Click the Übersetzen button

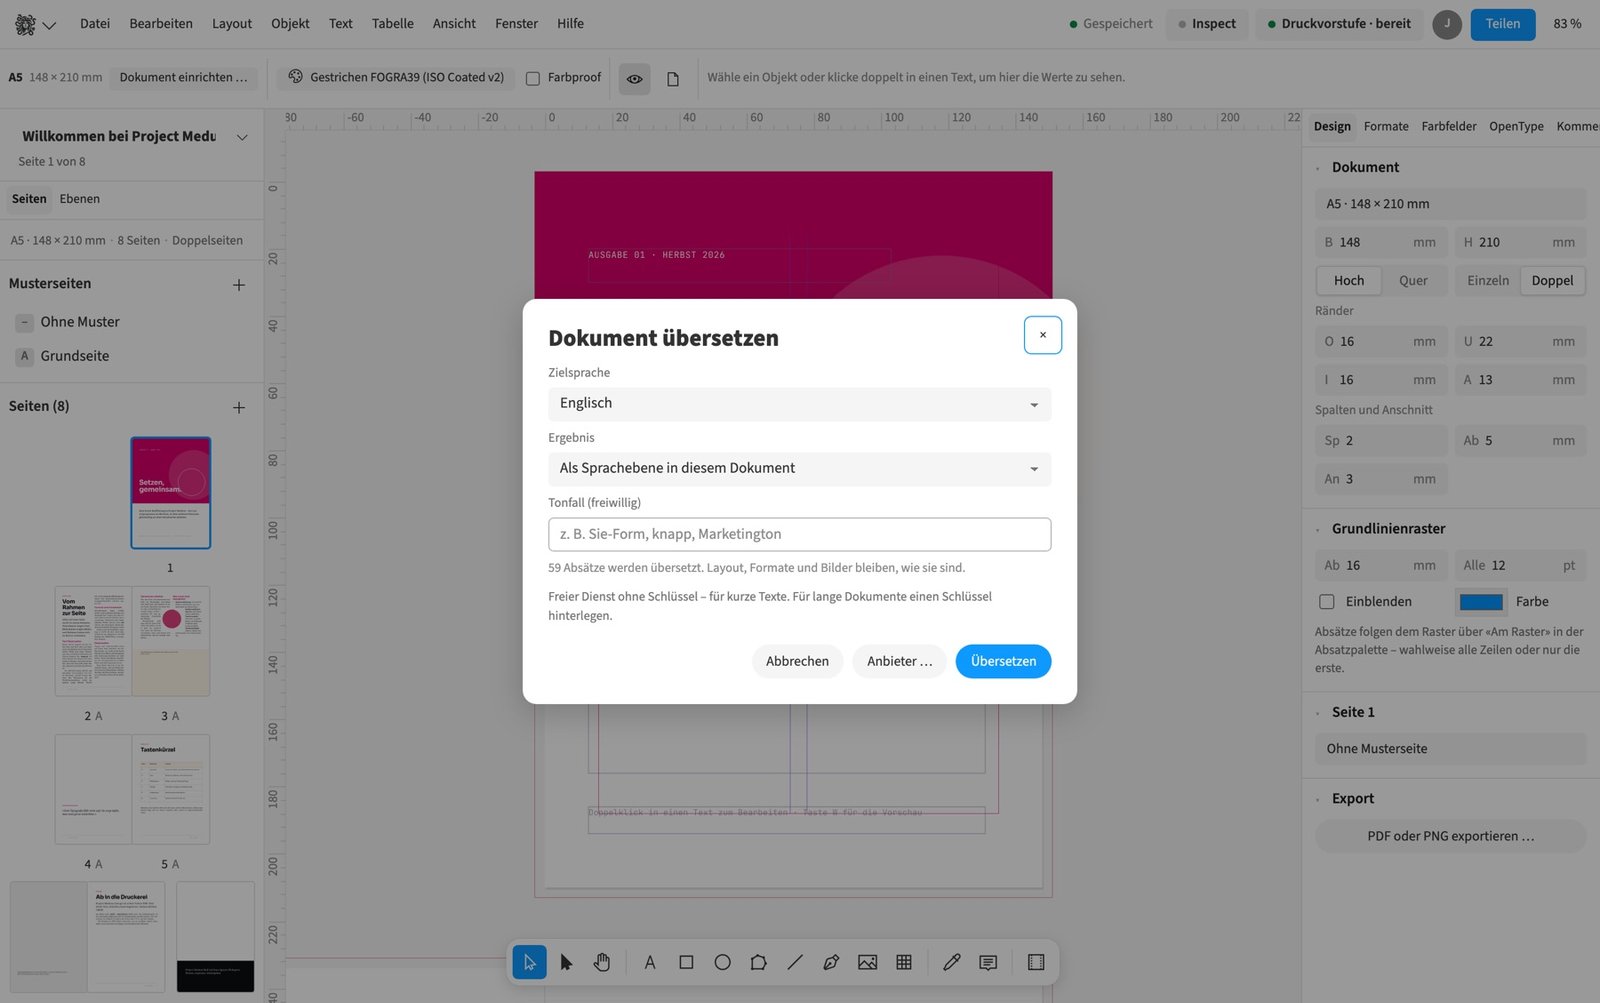(x=1003, y=662)
